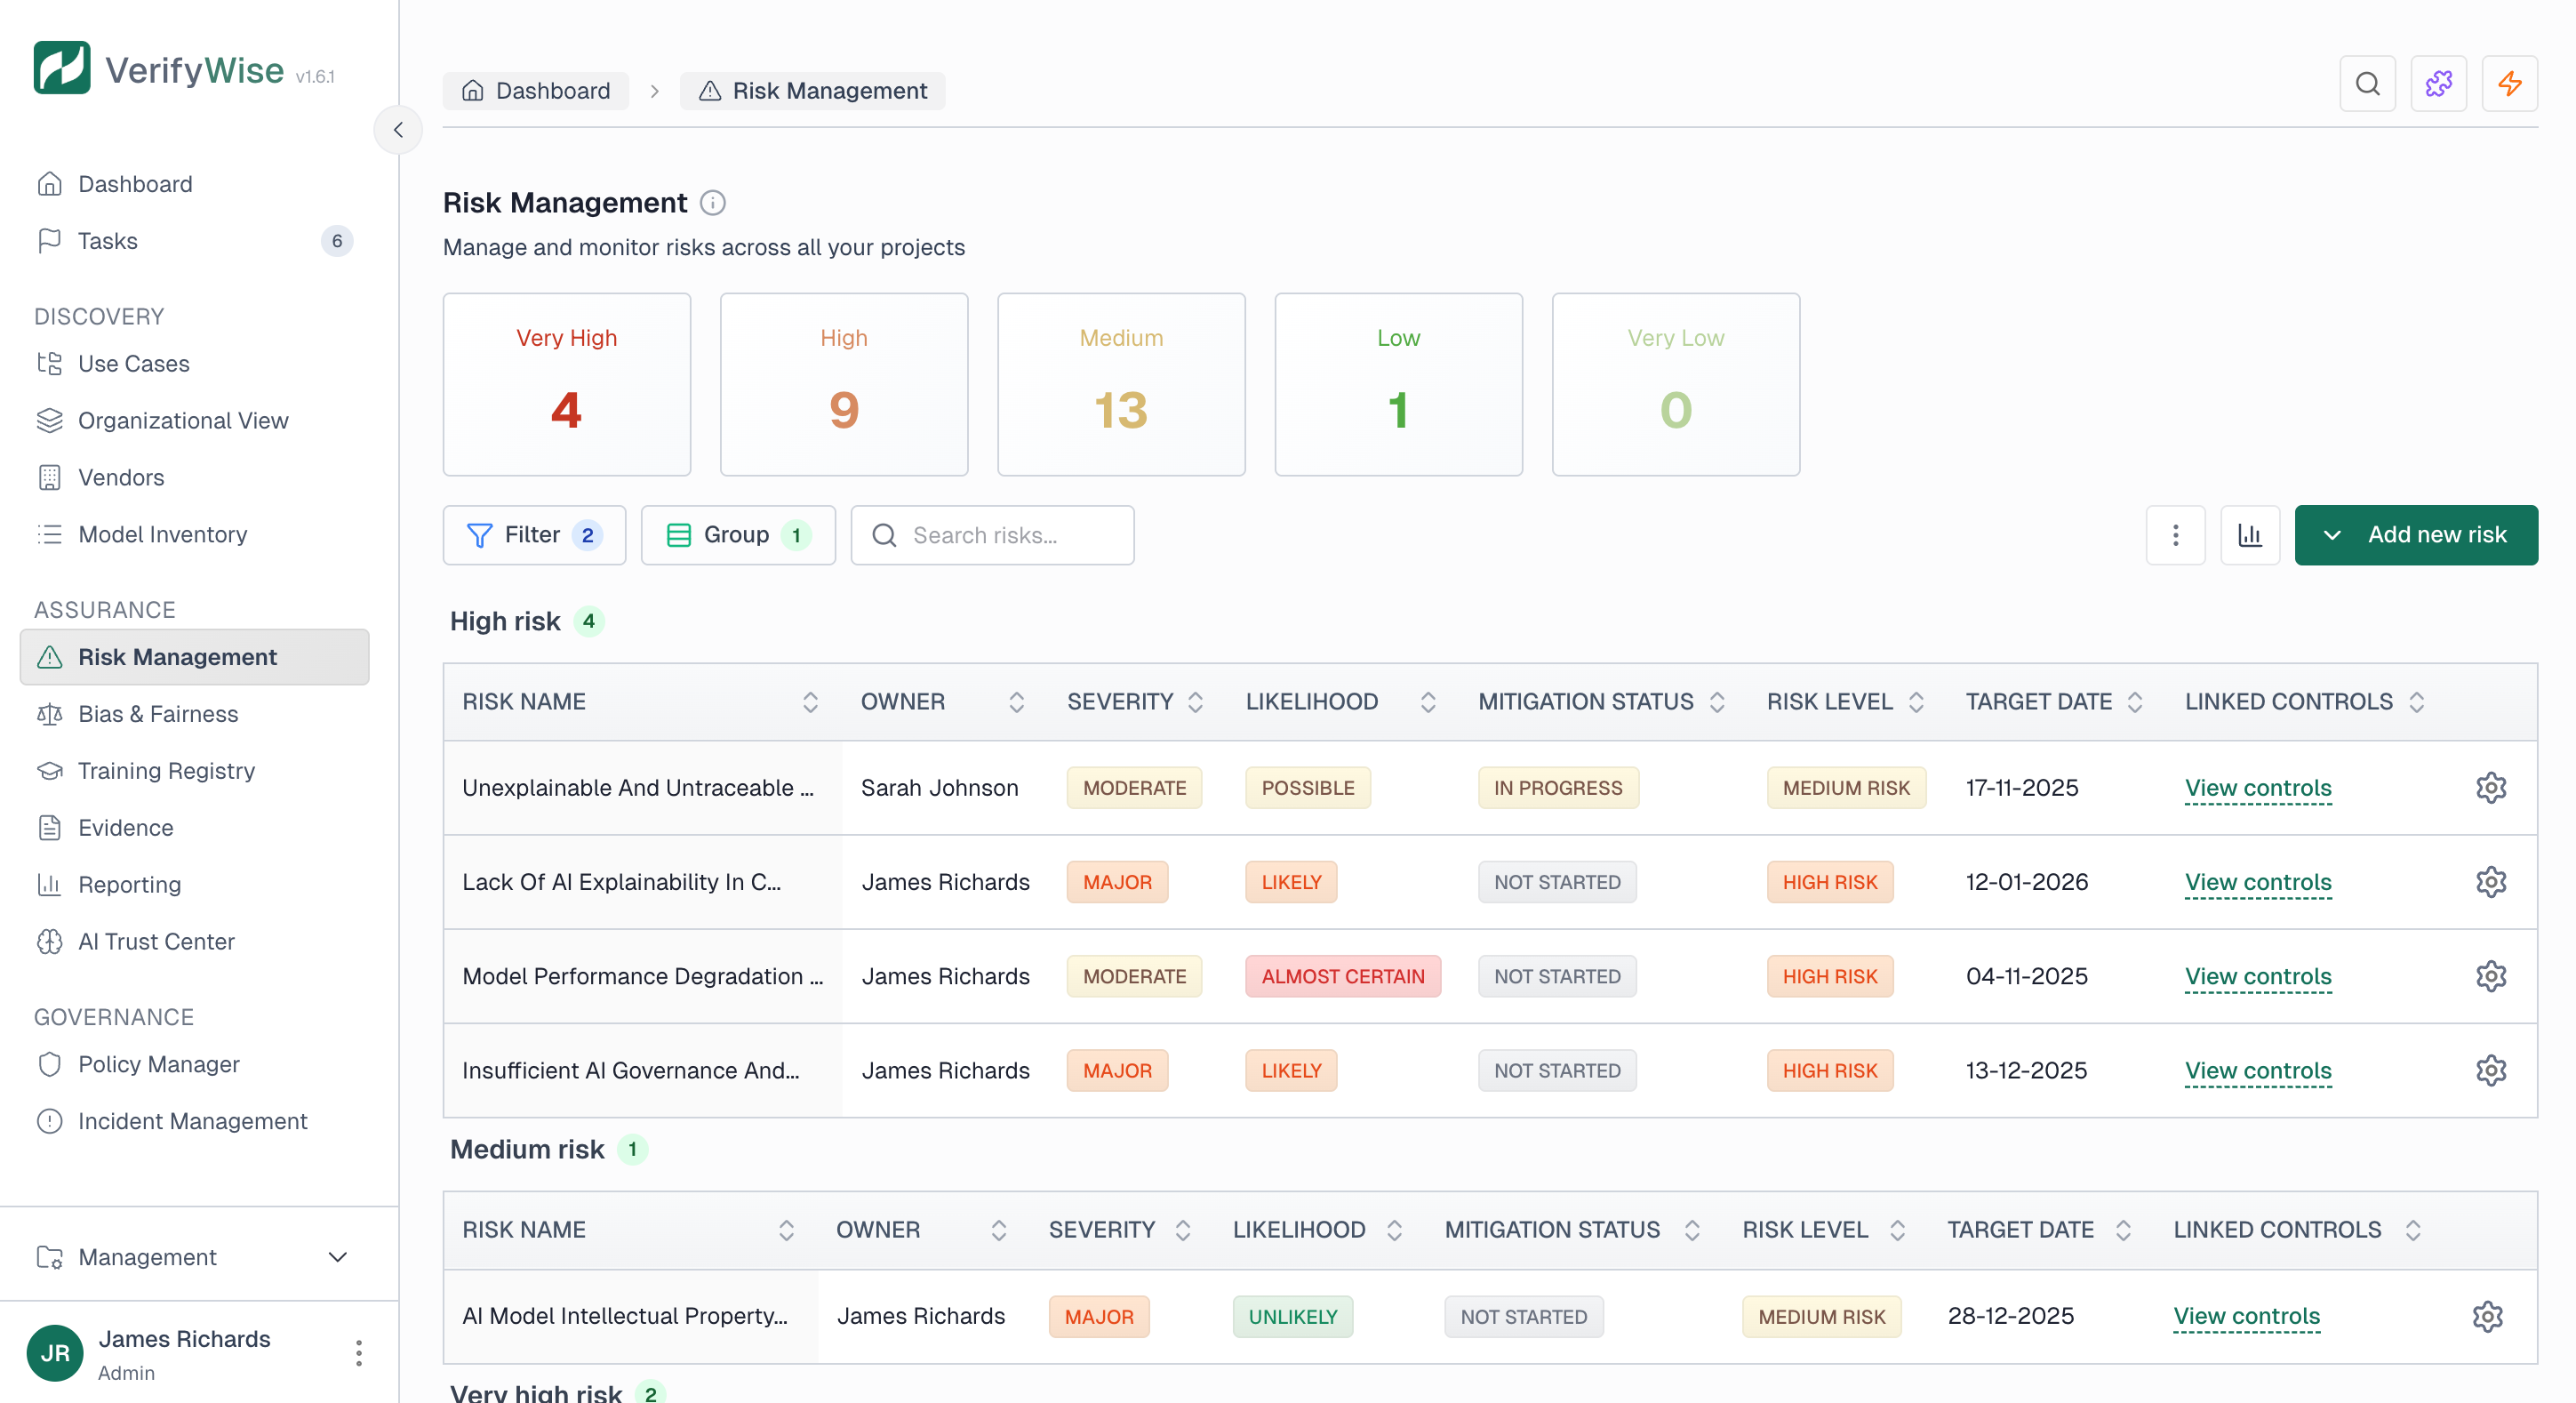Open the three-dot menu beside James Richards profile

click(357, 1353)
